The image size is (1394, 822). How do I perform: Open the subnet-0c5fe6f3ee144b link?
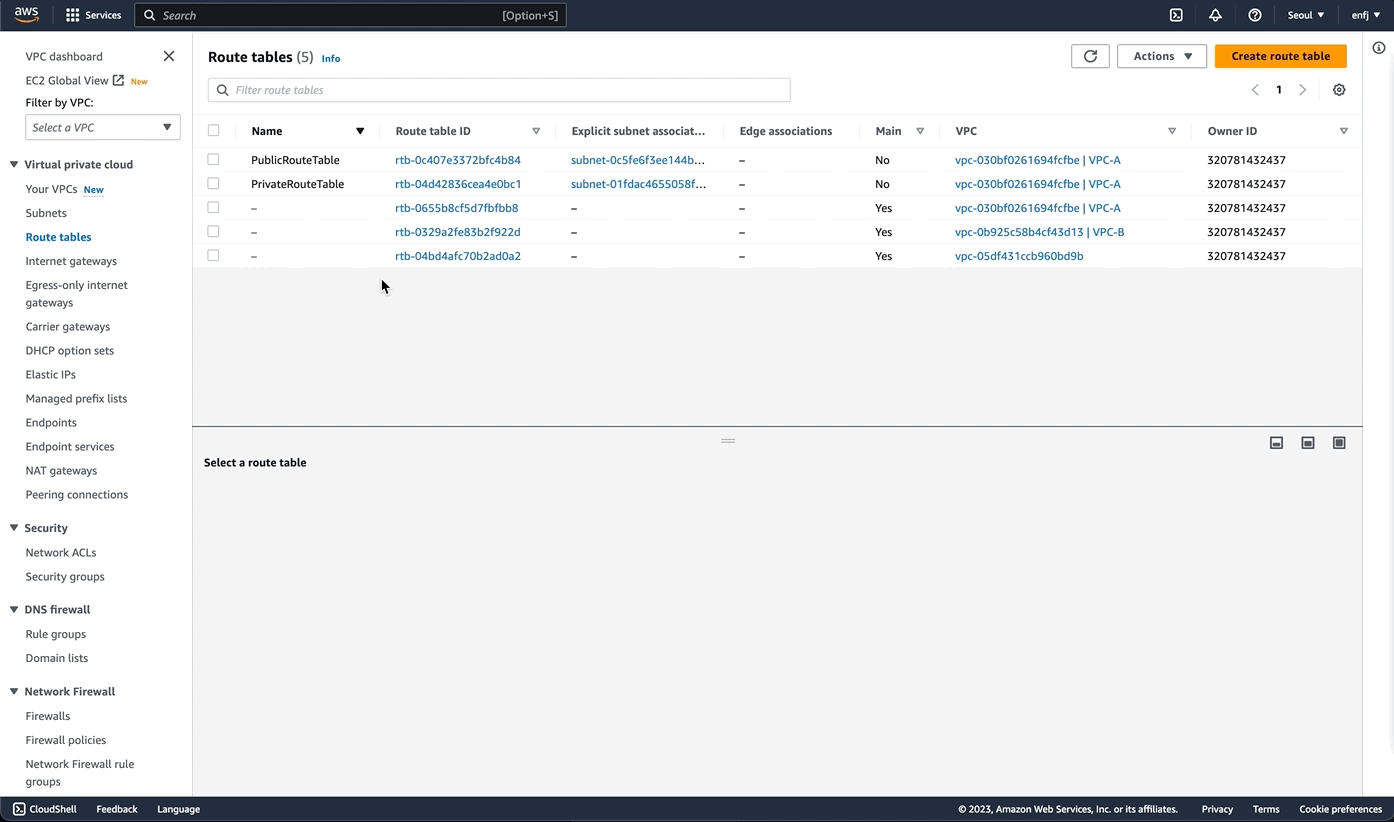coord(638,160)
